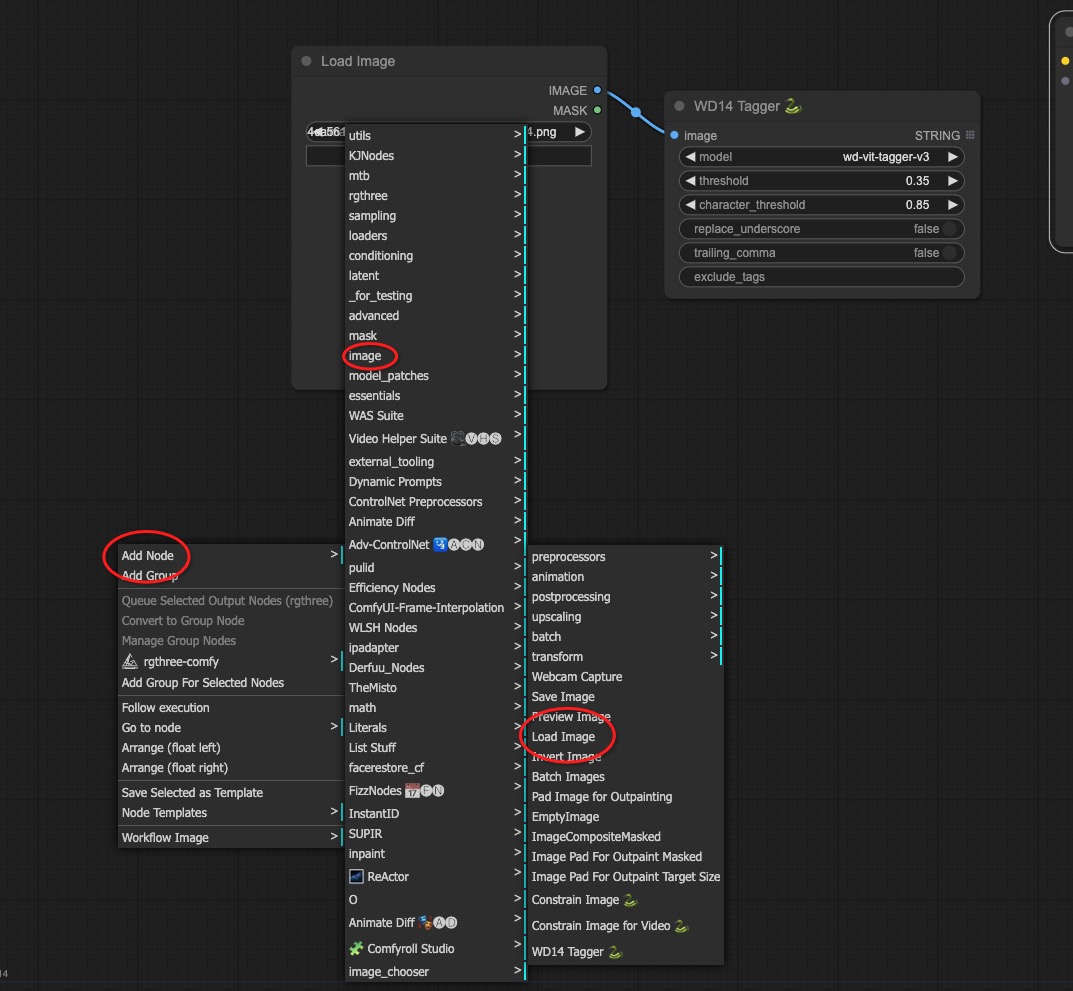
Task: Click the IMAGE output port on Load Image
Action: 597,91
